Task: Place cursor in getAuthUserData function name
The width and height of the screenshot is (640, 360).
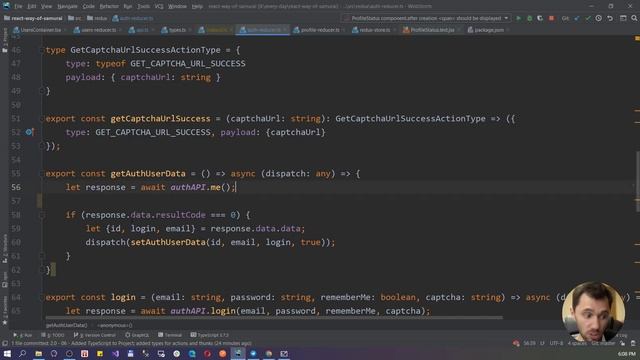Action: (148, 173)
